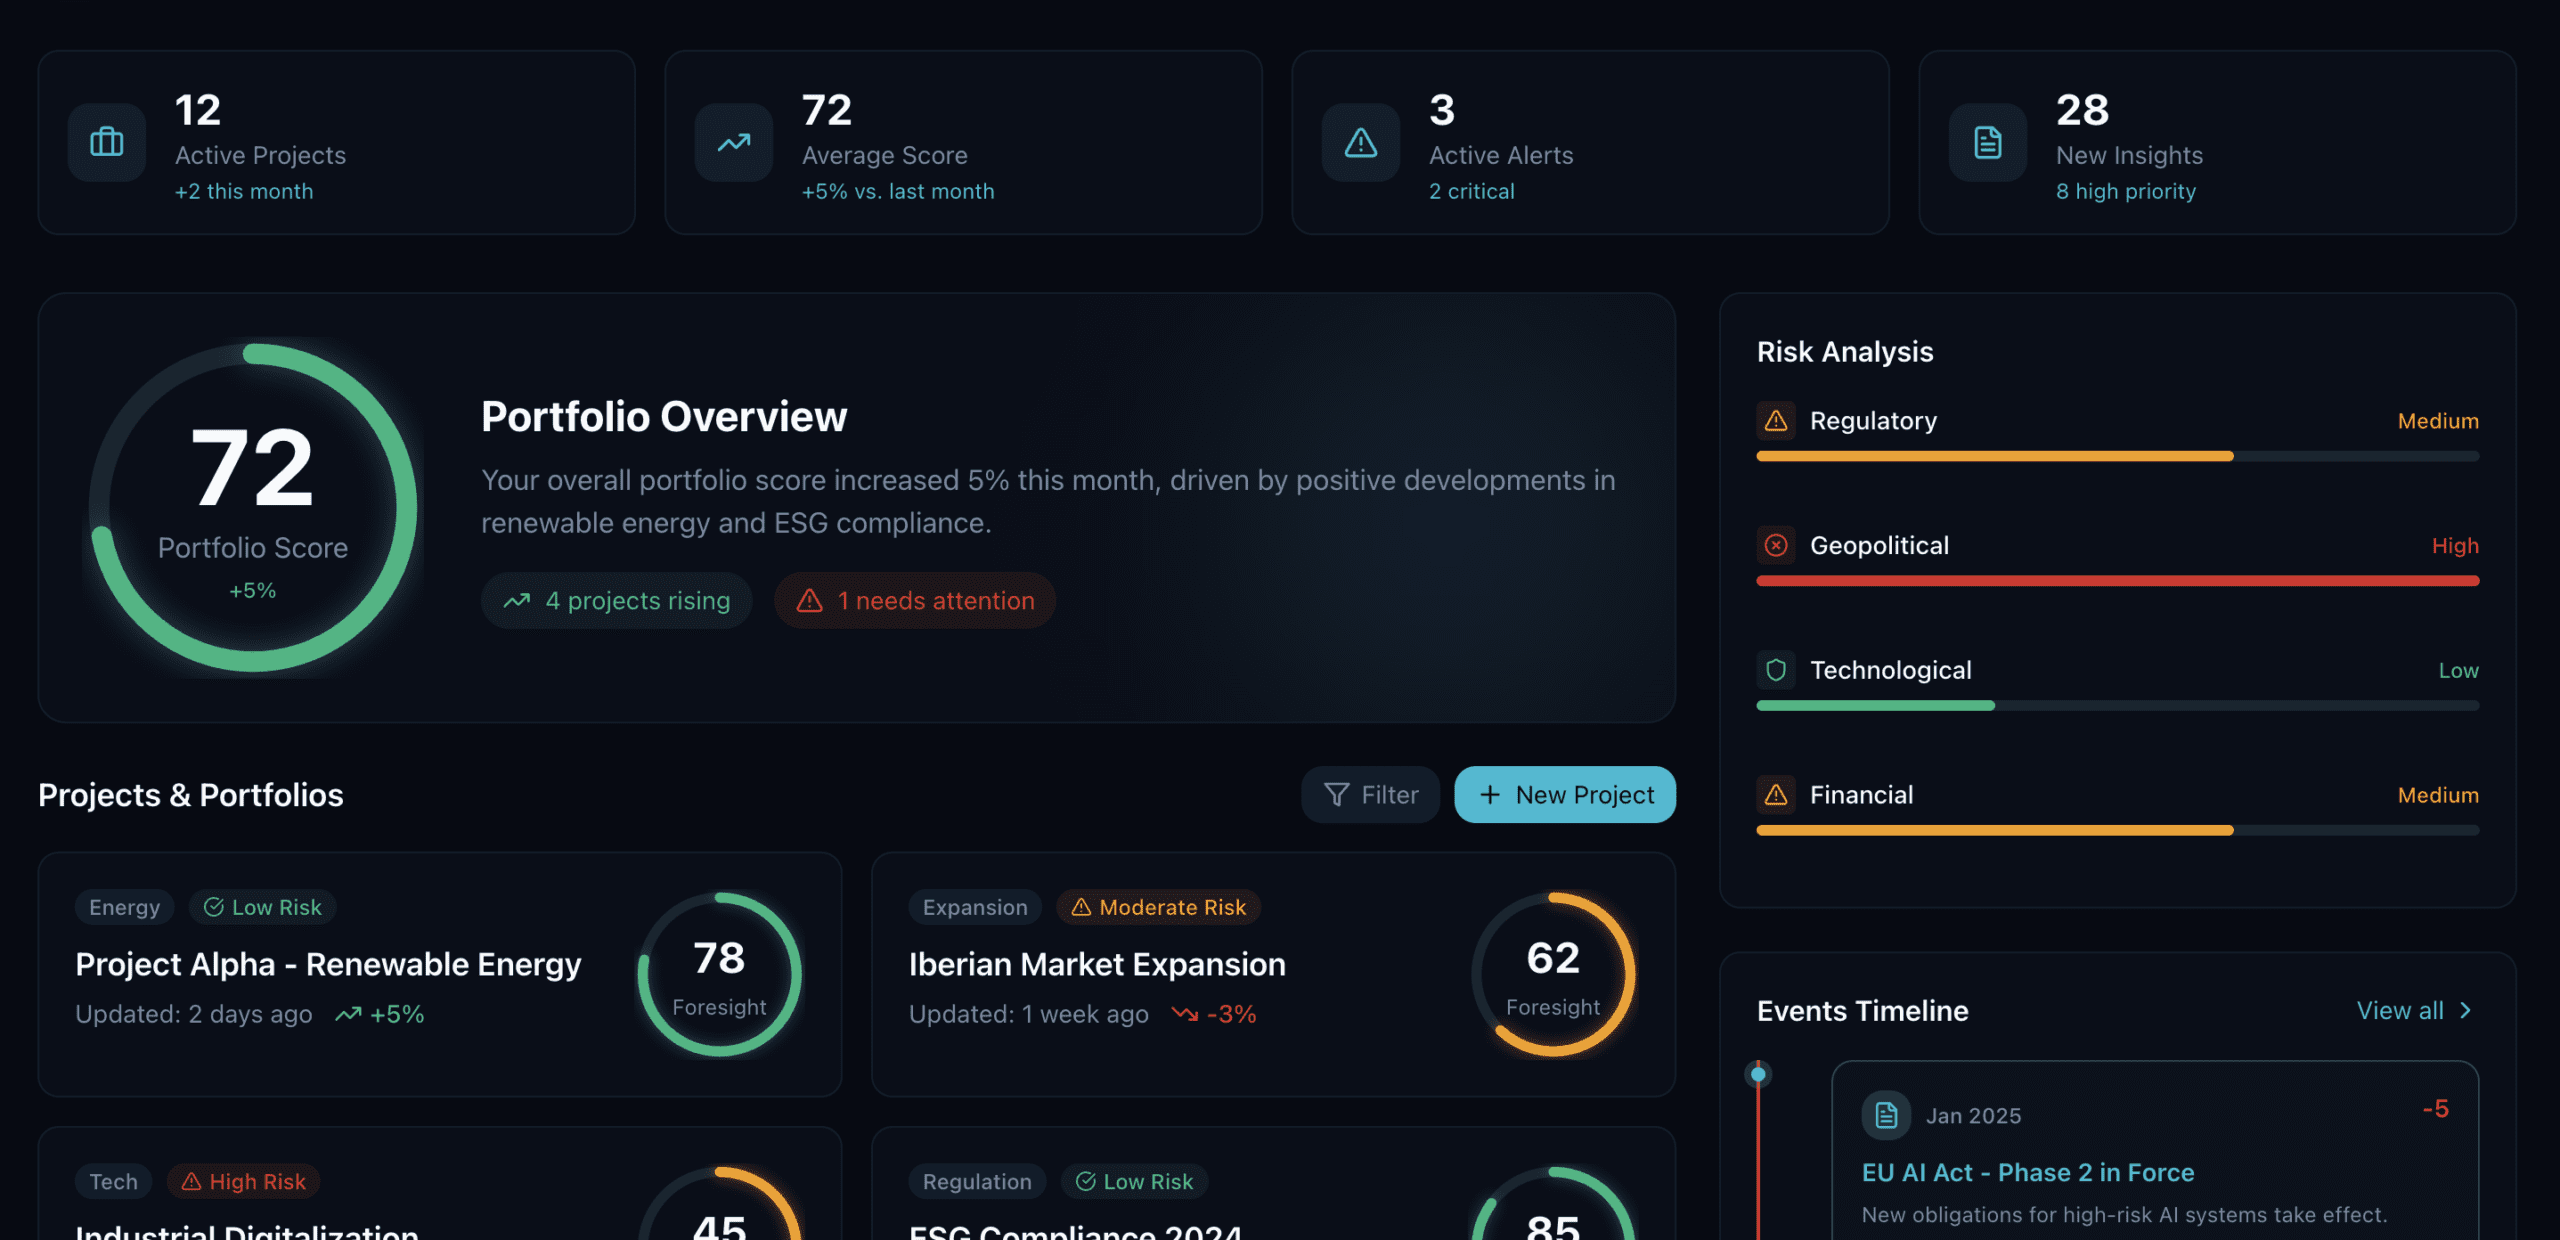
Task: Create a New Project
Action: (1565, 795)
